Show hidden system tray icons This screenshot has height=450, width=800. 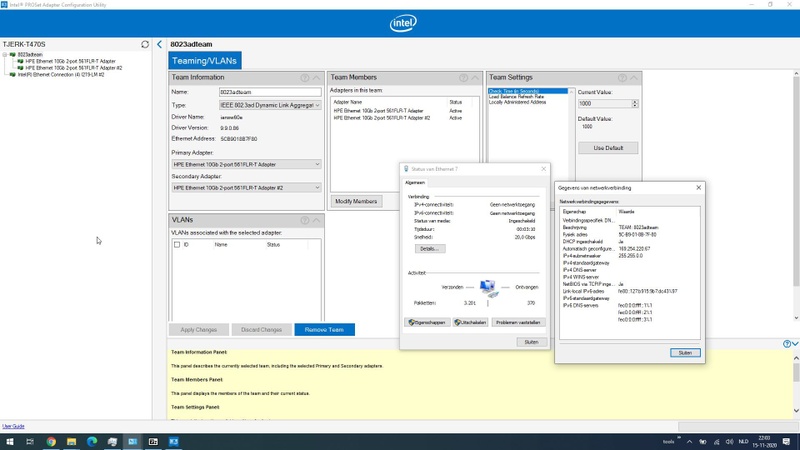tap(689, 442)
